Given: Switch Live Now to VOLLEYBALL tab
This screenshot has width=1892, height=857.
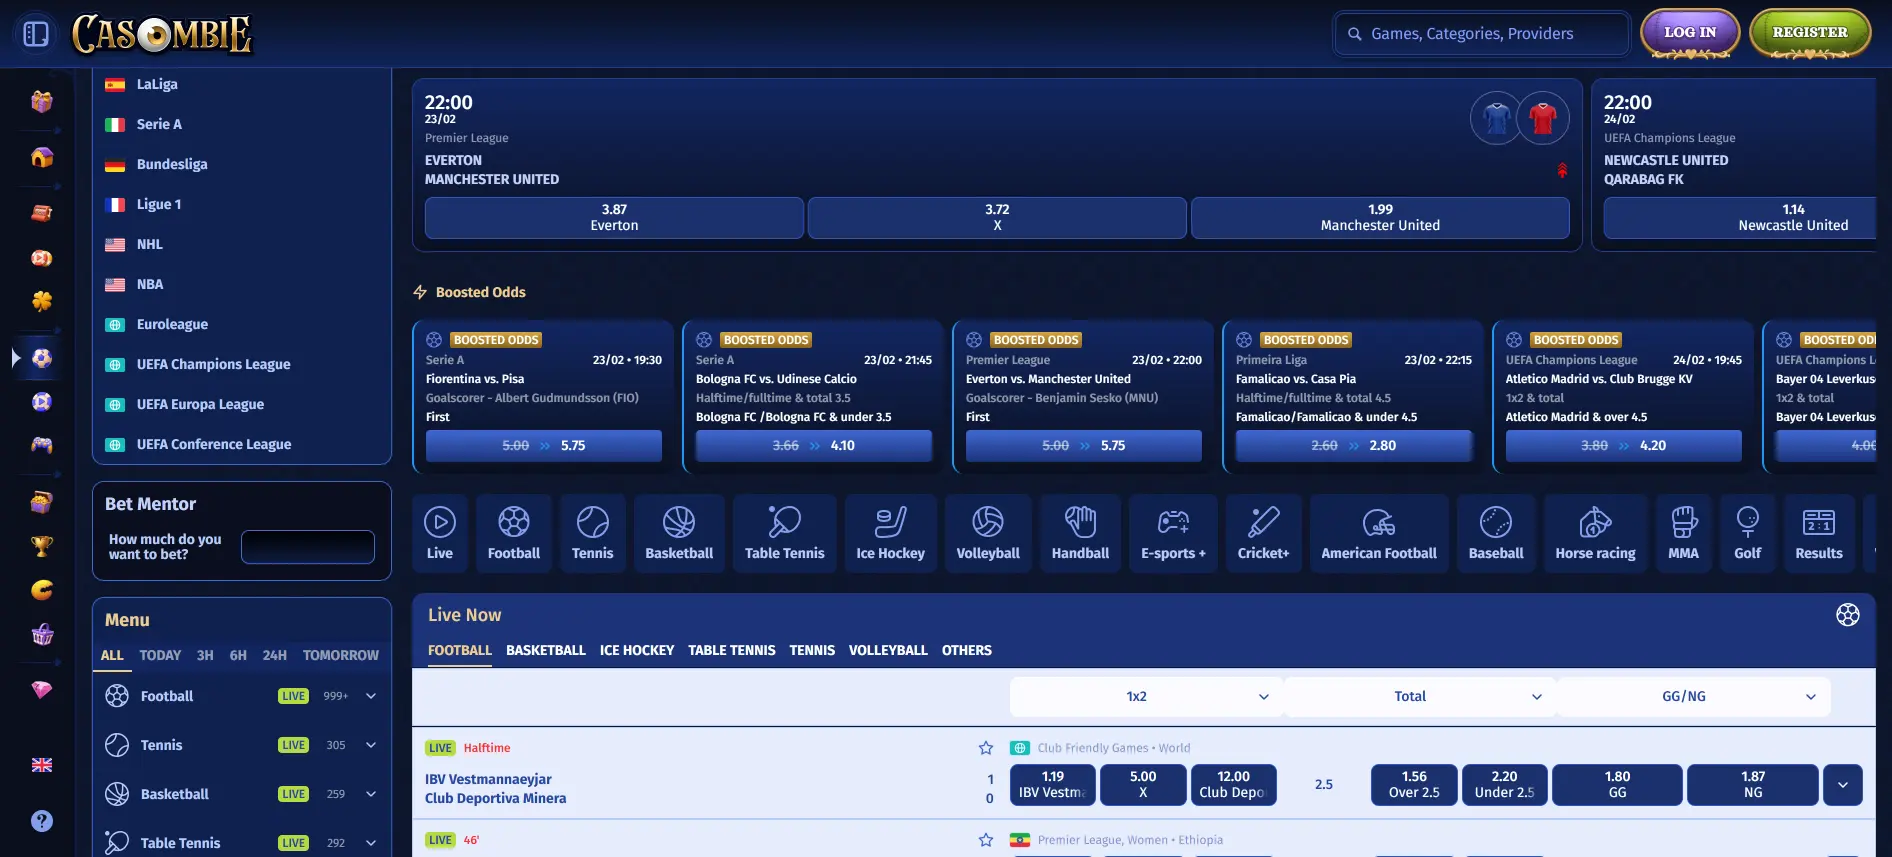Looking at the screenshot, I should point(888,651).
